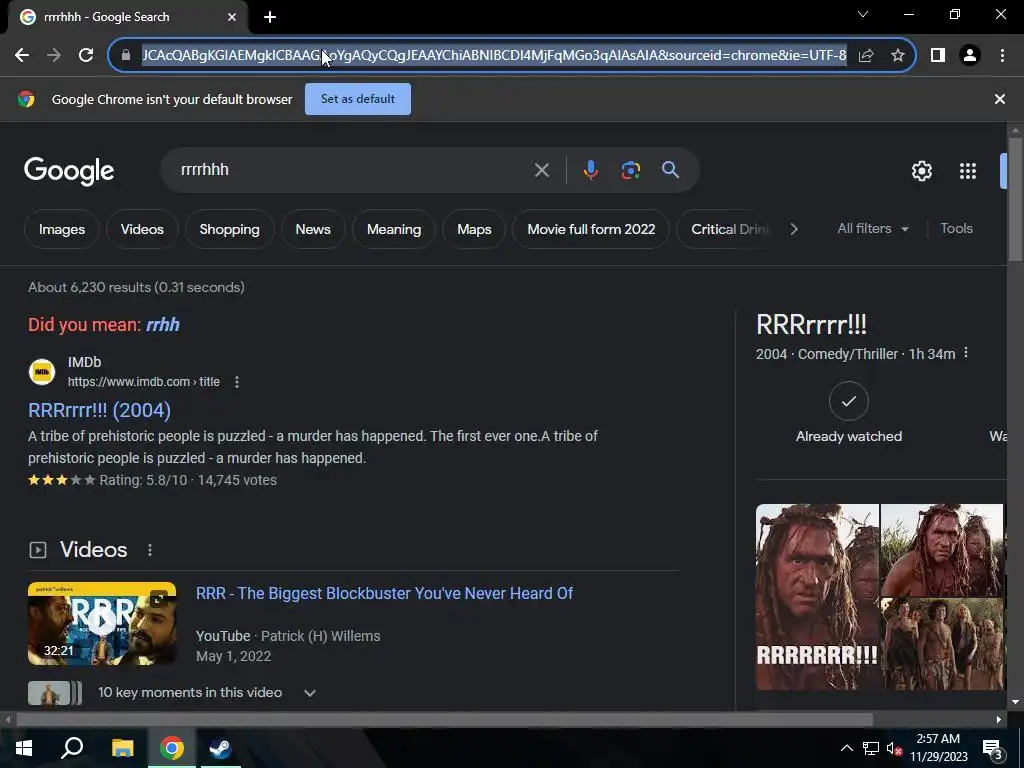Open Windows taskbar search
The height and width of the screenshot is (768, 1024).
click(x=72, y=748)
